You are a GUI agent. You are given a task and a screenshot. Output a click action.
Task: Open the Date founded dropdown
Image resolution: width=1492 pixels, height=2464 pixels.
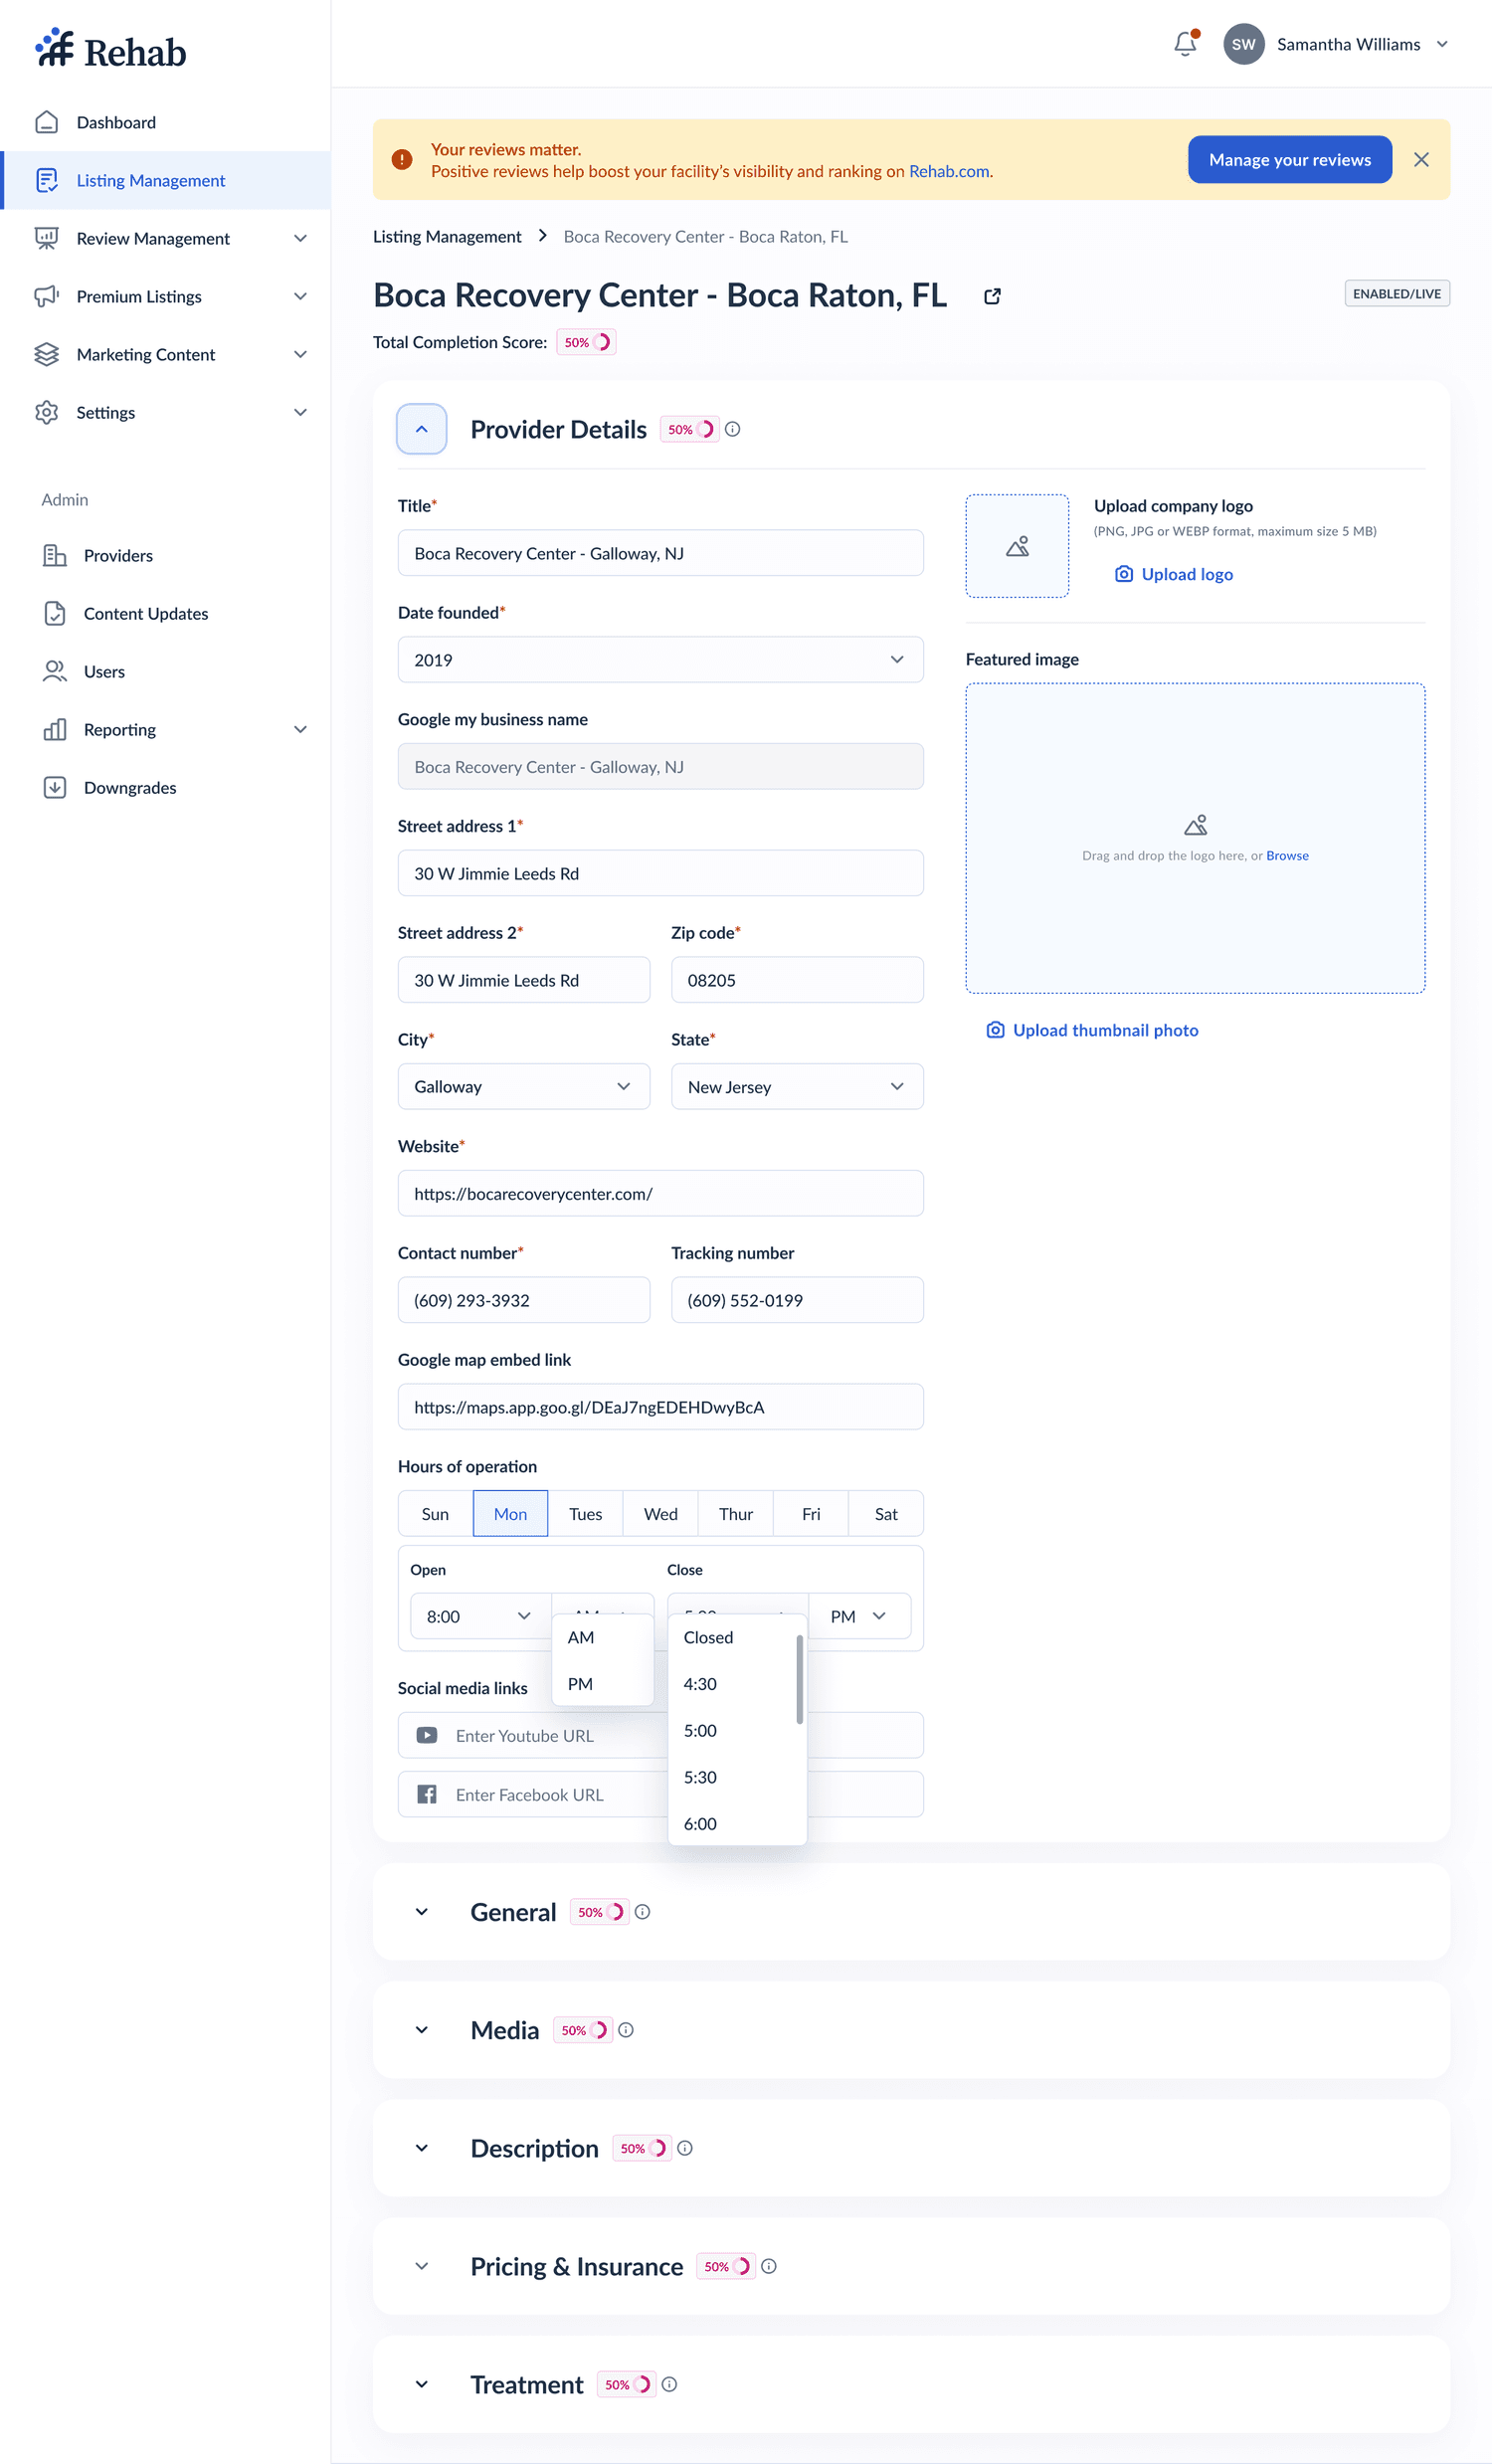[x=660, y=659]
